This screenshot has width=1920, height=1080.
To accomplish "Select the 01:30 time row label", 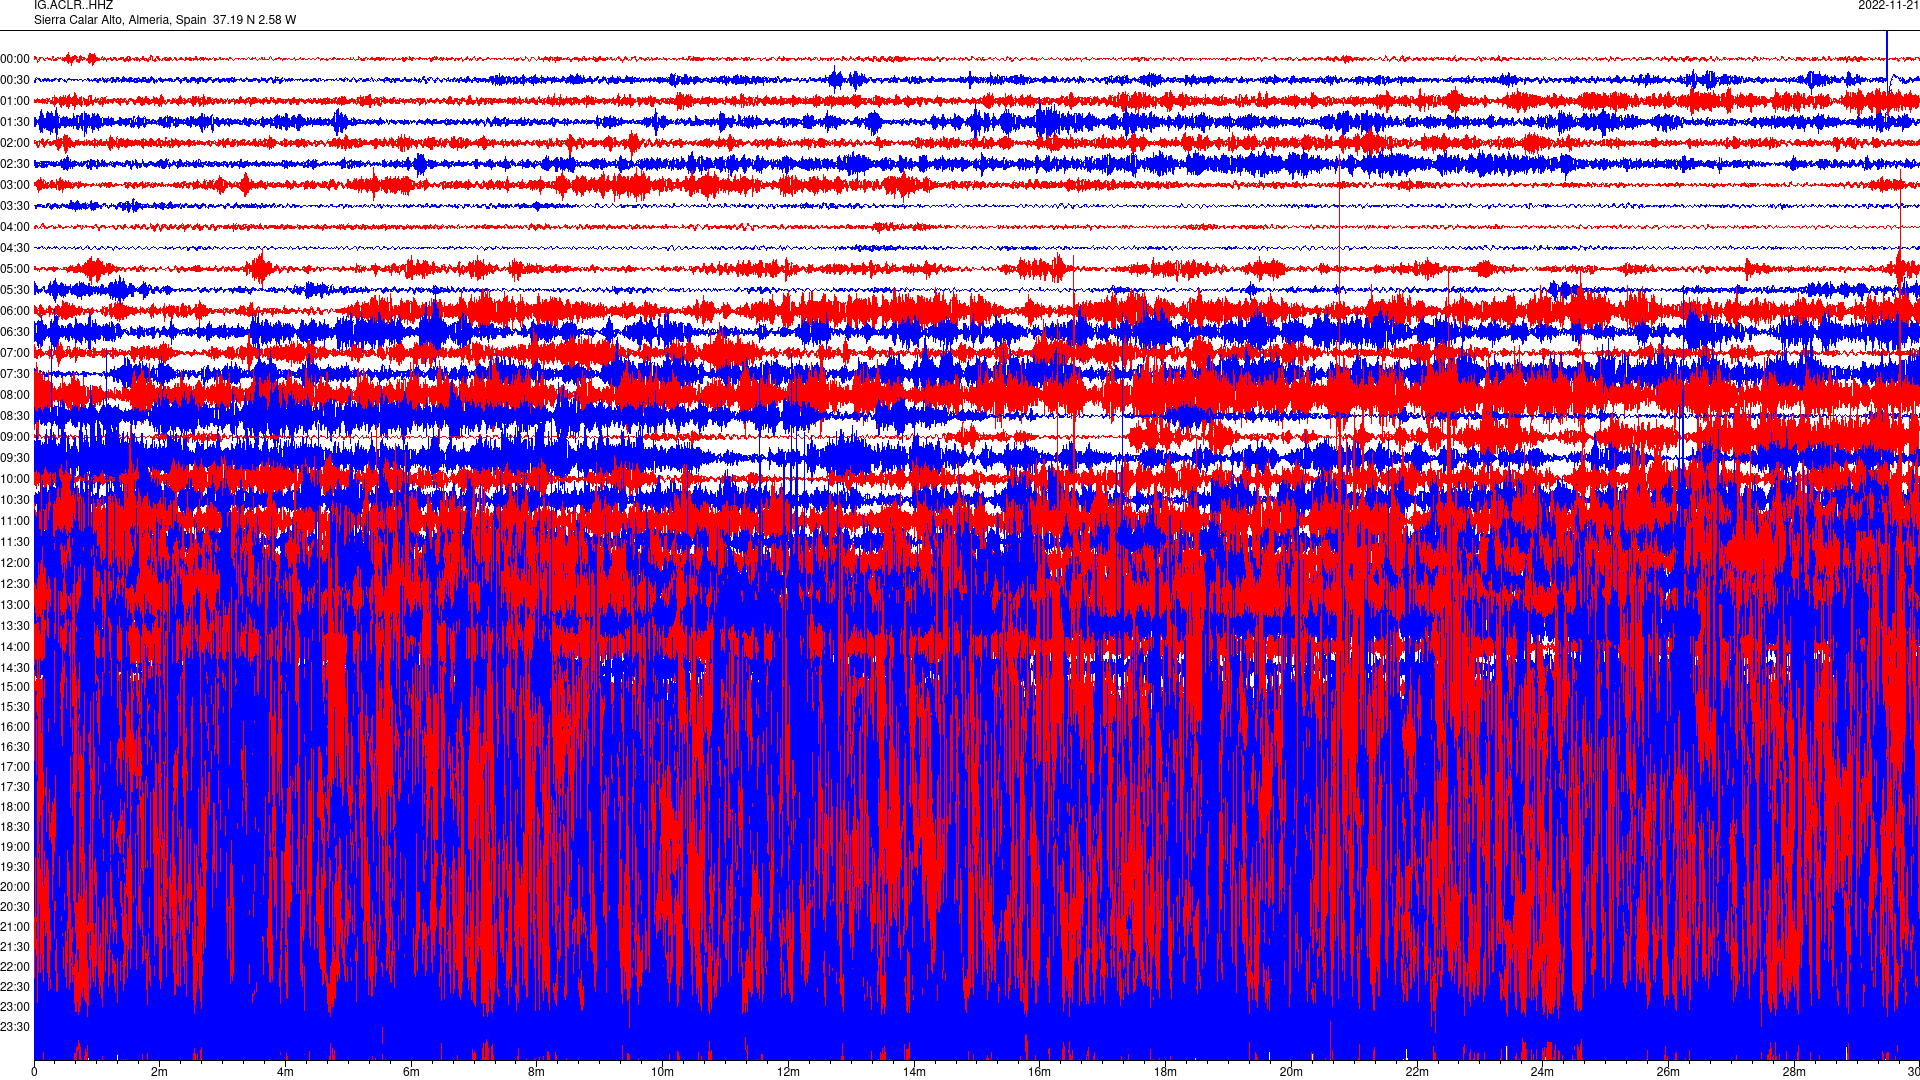I will point(15,122).
